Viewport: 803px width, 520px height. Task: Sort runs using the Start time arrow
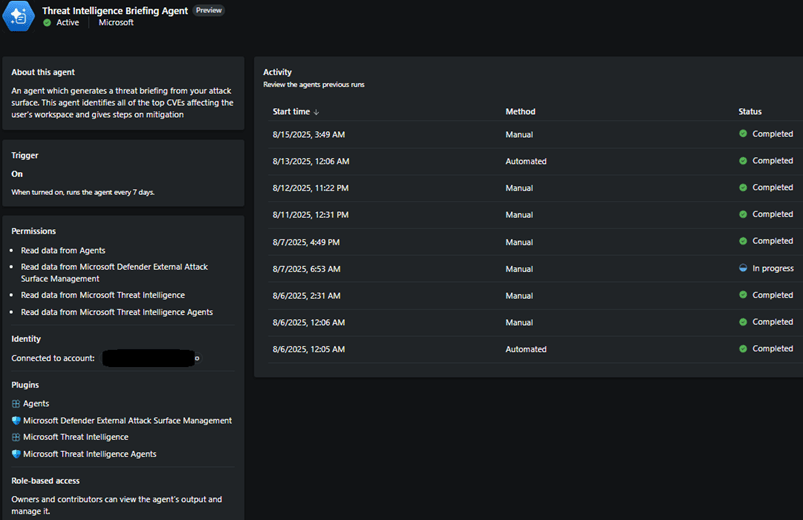point(317,112)
